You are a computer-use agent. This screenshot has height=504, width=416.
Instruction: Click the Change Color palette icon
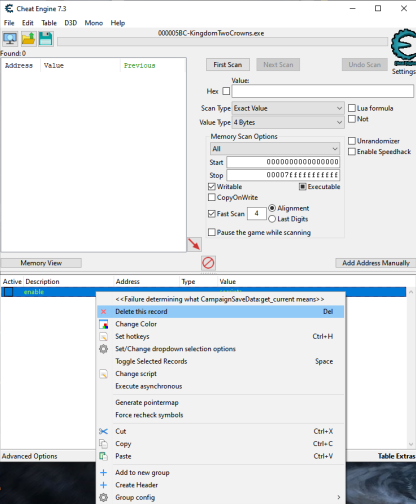(103, 324)
